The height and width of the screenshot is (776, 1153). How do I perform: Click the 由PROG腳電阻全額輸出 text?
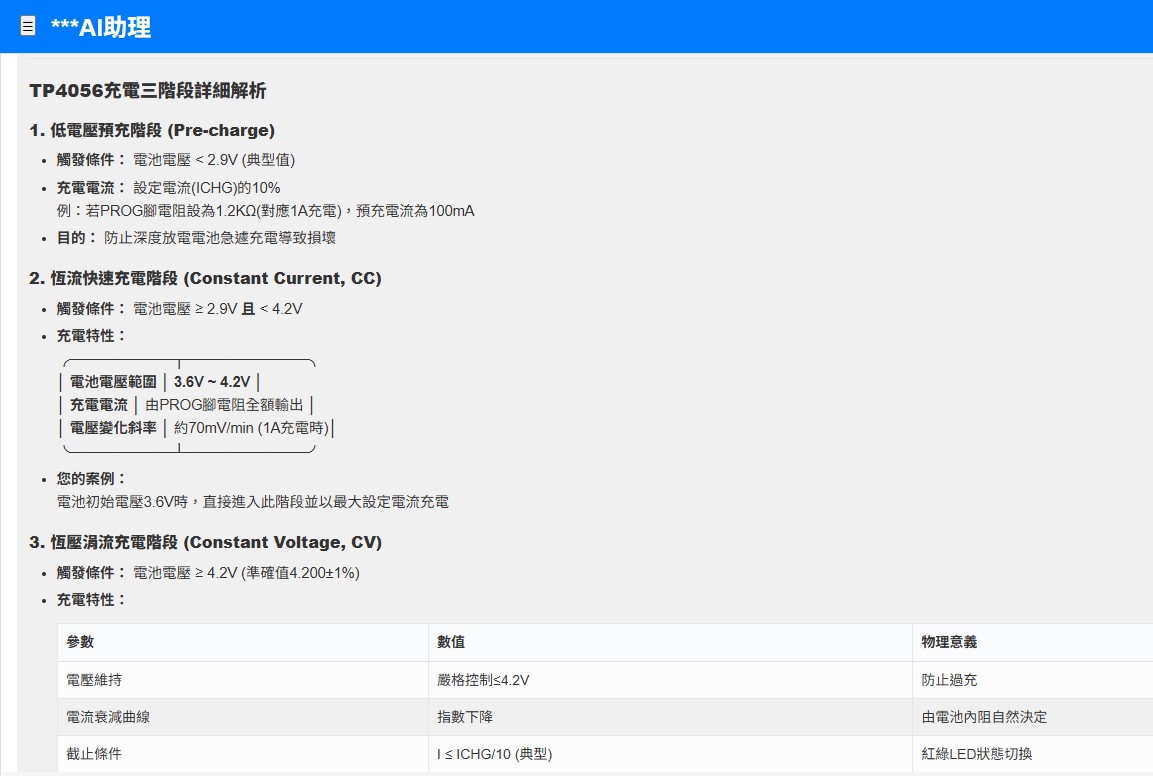click(x=224, y=405)
